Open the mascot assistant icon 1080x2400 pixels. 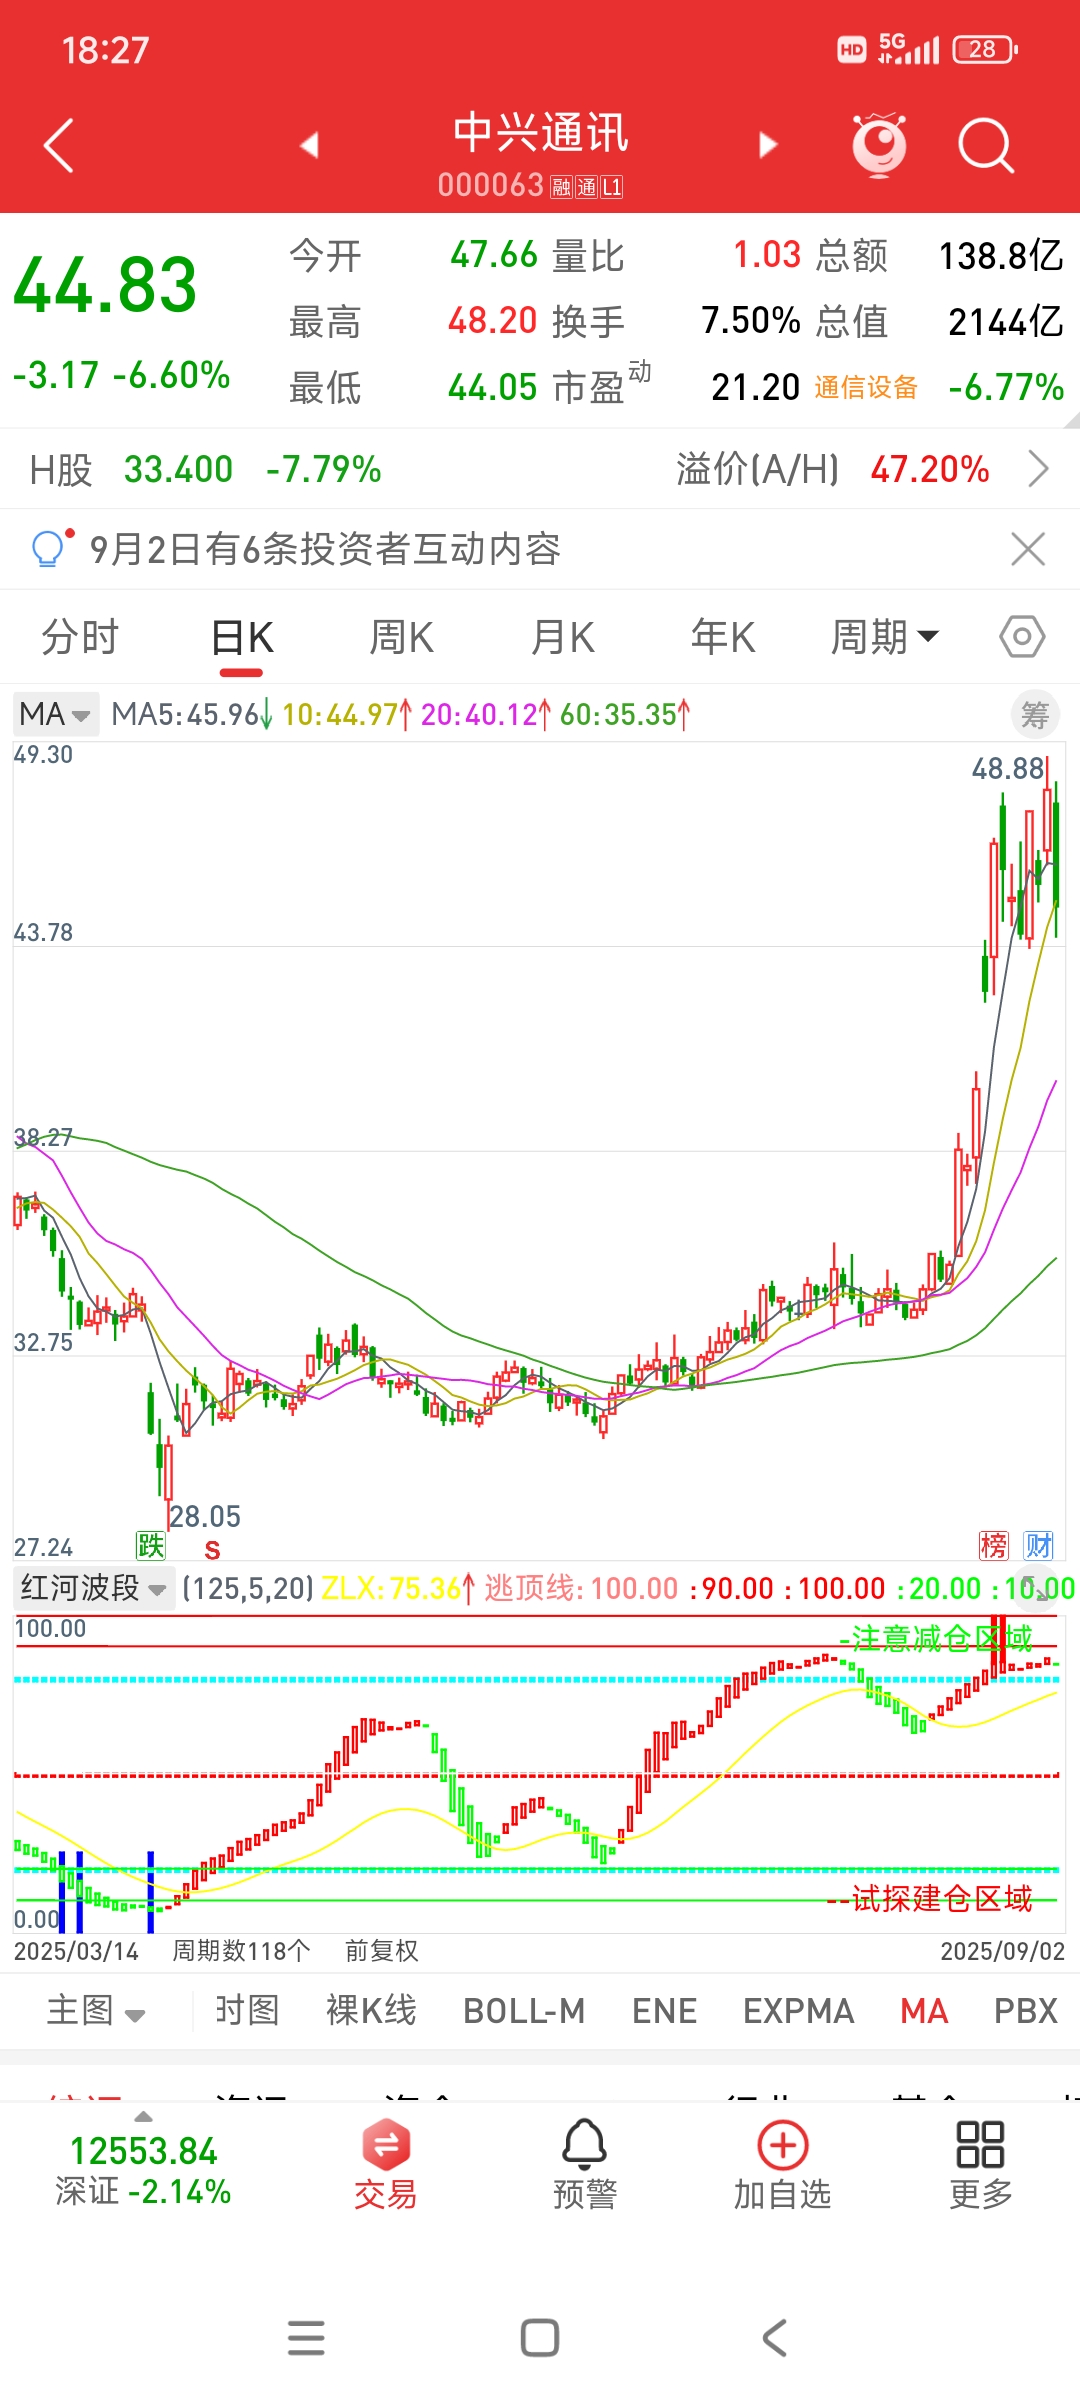879,146
